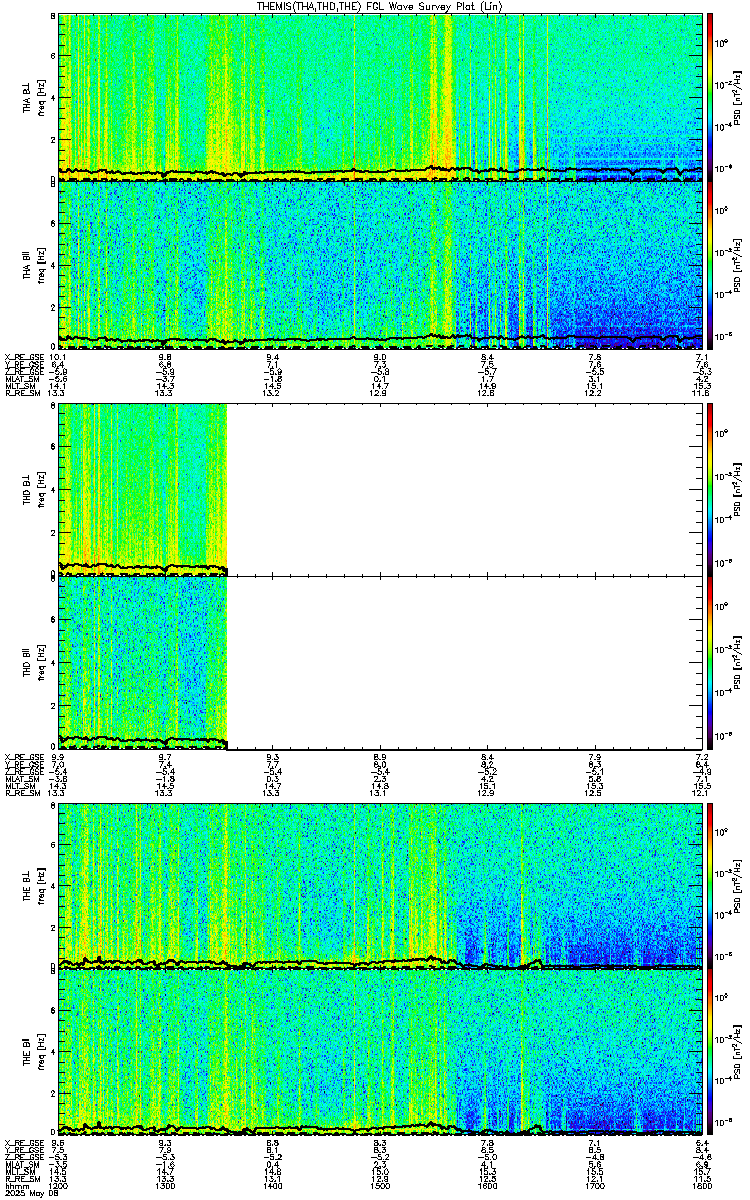
Task: Click the hhmm time axis label
Action: (x=14, y=1184)
